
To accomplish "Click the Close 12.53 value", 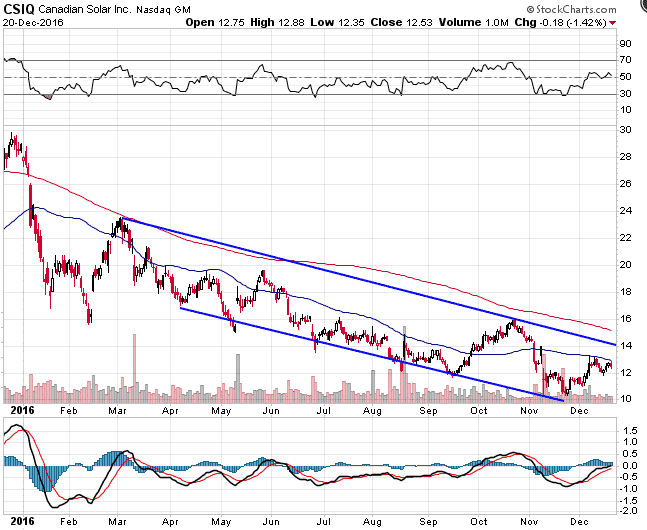I will pyautogui.click(x=401, y=22).
